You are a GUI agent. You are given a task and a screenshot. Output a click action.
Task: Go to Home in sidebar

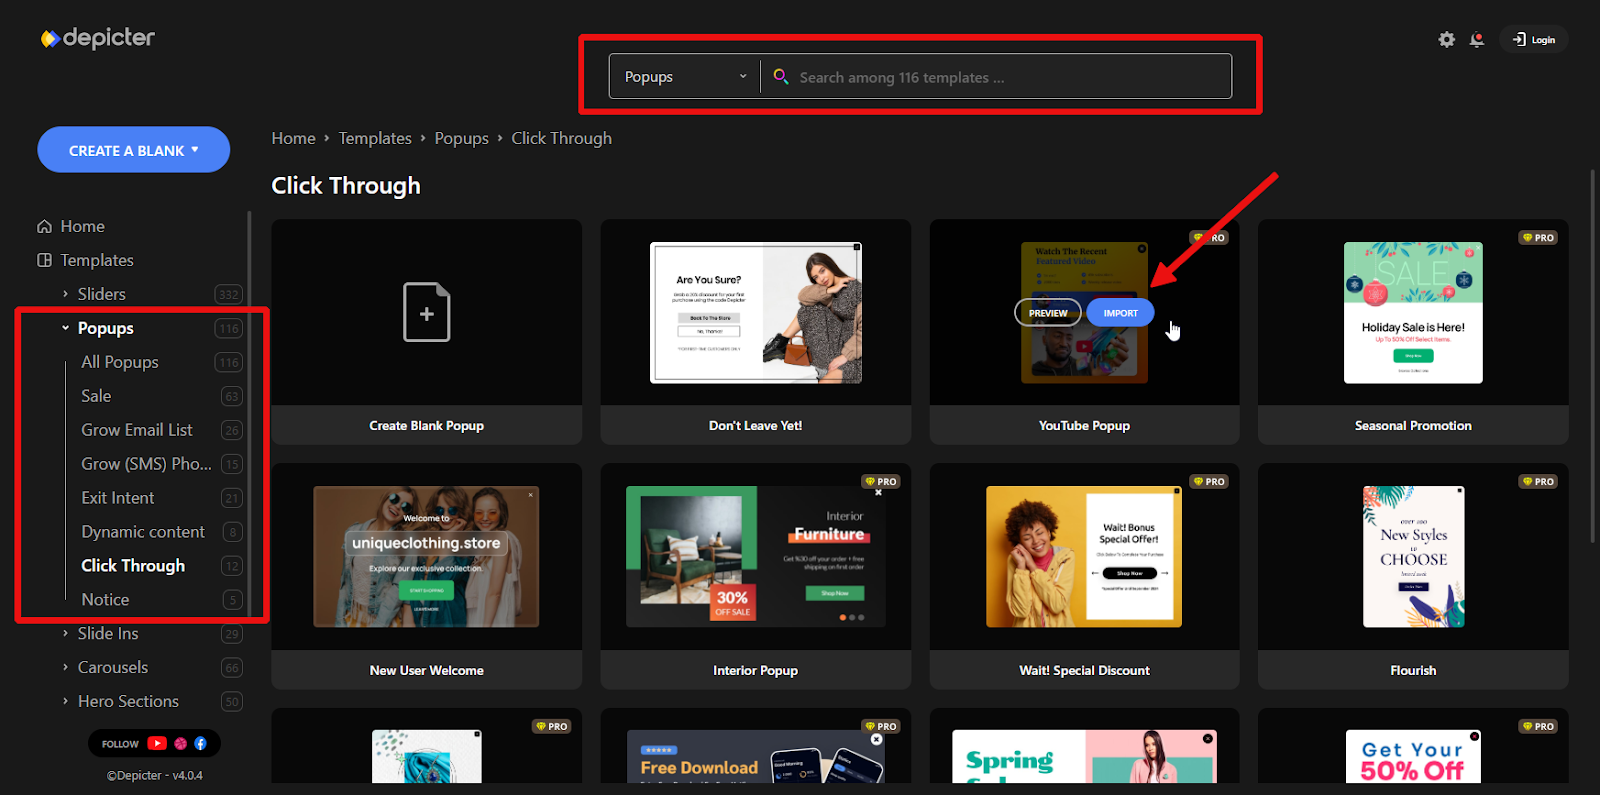(82, 226)
